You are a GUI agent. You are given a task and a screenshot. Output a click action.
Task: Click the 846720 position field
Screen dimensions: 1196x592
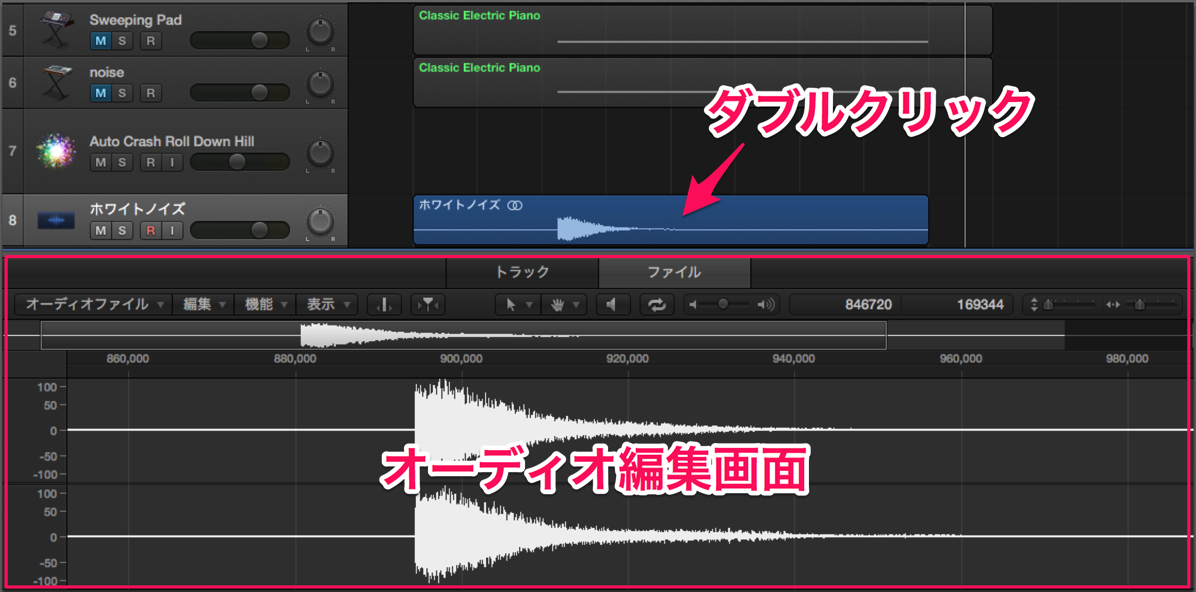(845, 304)
